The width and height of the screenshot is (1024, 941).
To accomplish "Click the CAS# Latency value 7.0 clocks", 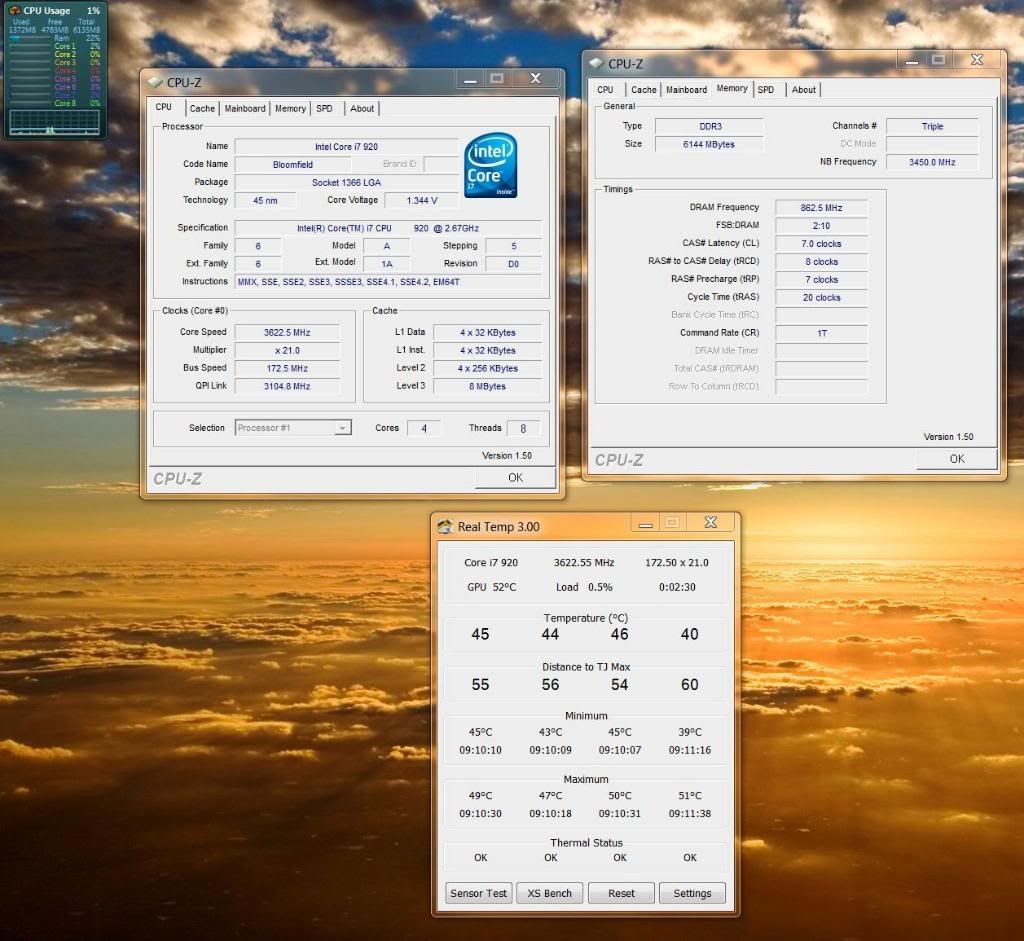I will (x=821, y=244).
